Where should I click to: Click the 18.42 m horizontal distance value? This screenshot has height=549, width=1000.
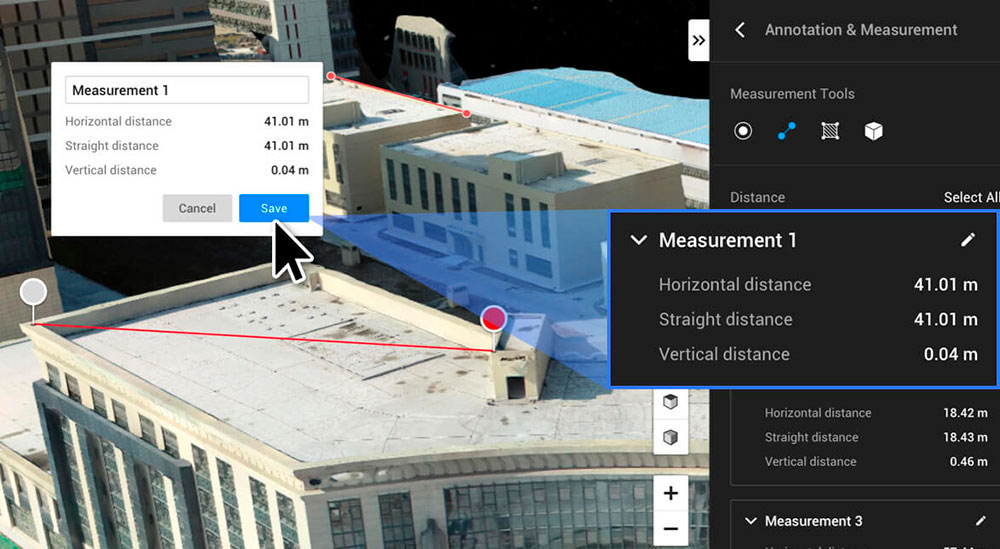pos(966,413)
